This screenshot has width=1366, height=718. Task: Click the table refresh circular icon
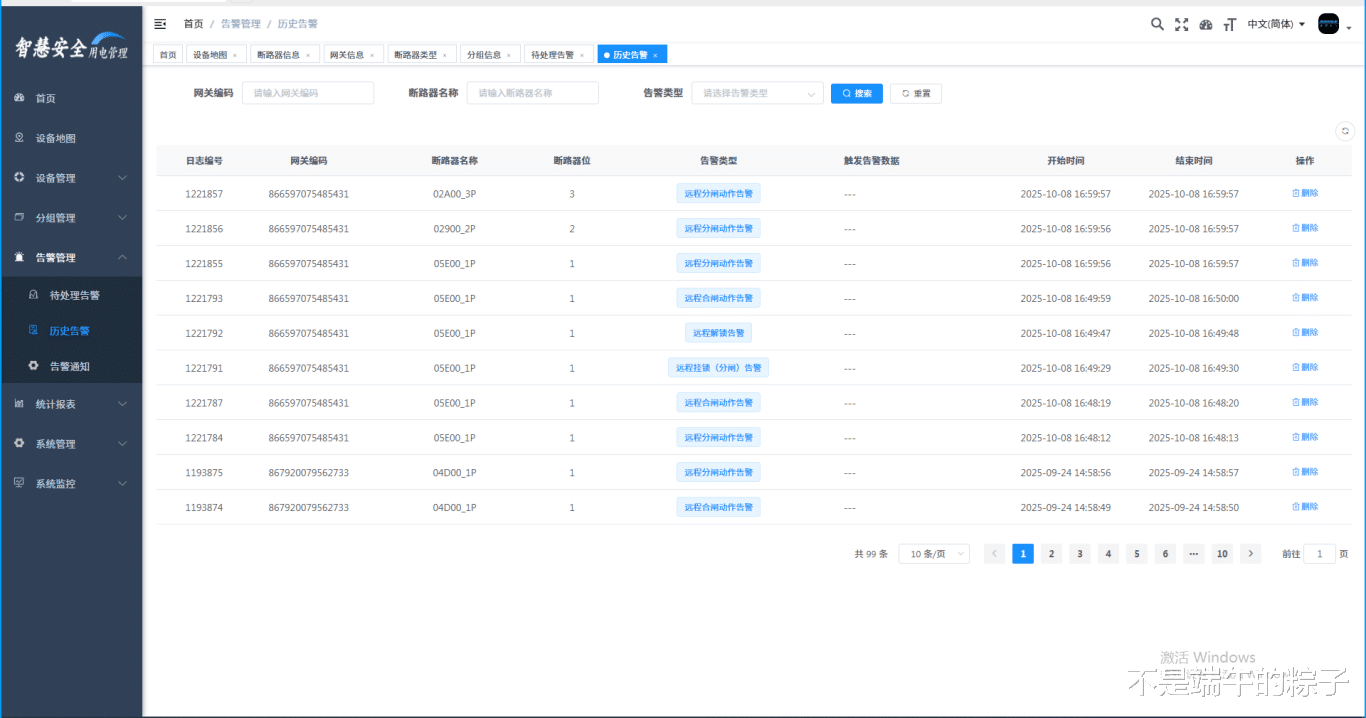1345,131
